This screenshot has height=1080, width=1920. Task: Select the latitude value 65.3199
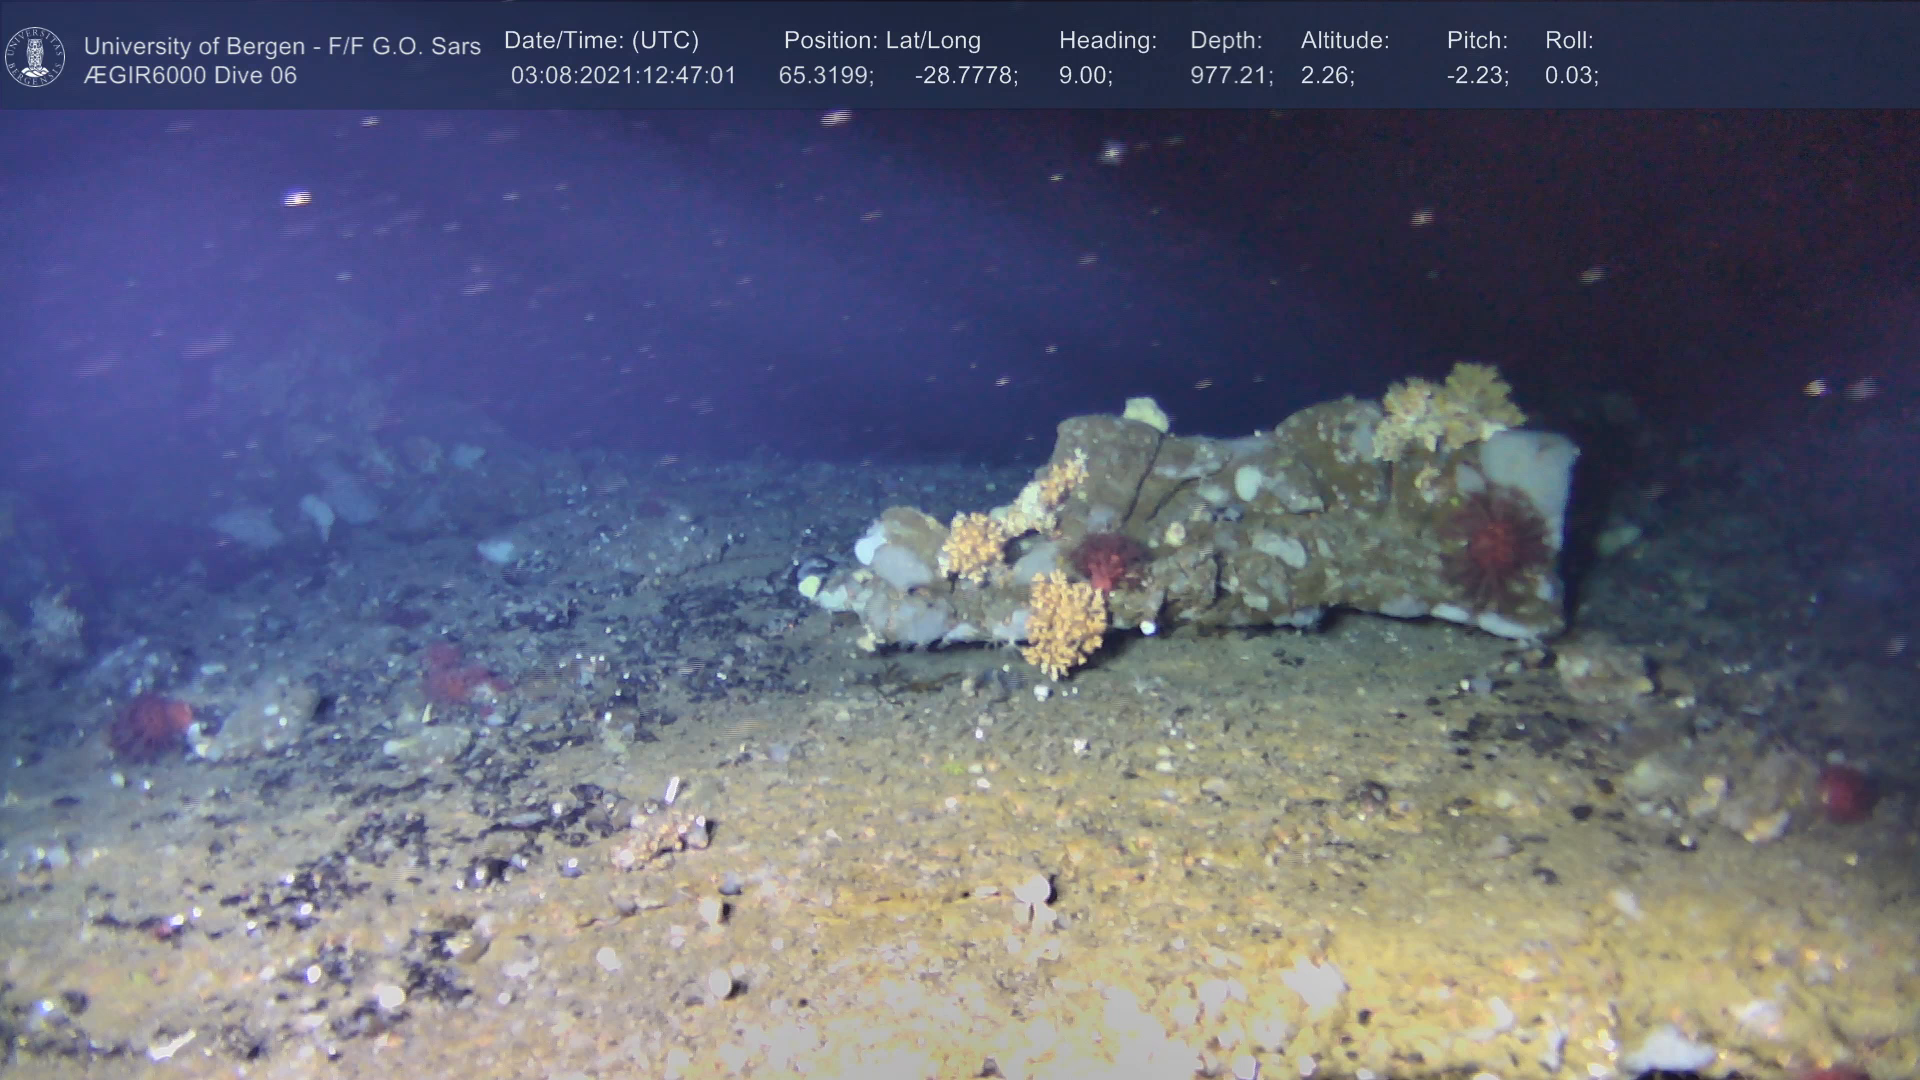click(x=826, y=76)
